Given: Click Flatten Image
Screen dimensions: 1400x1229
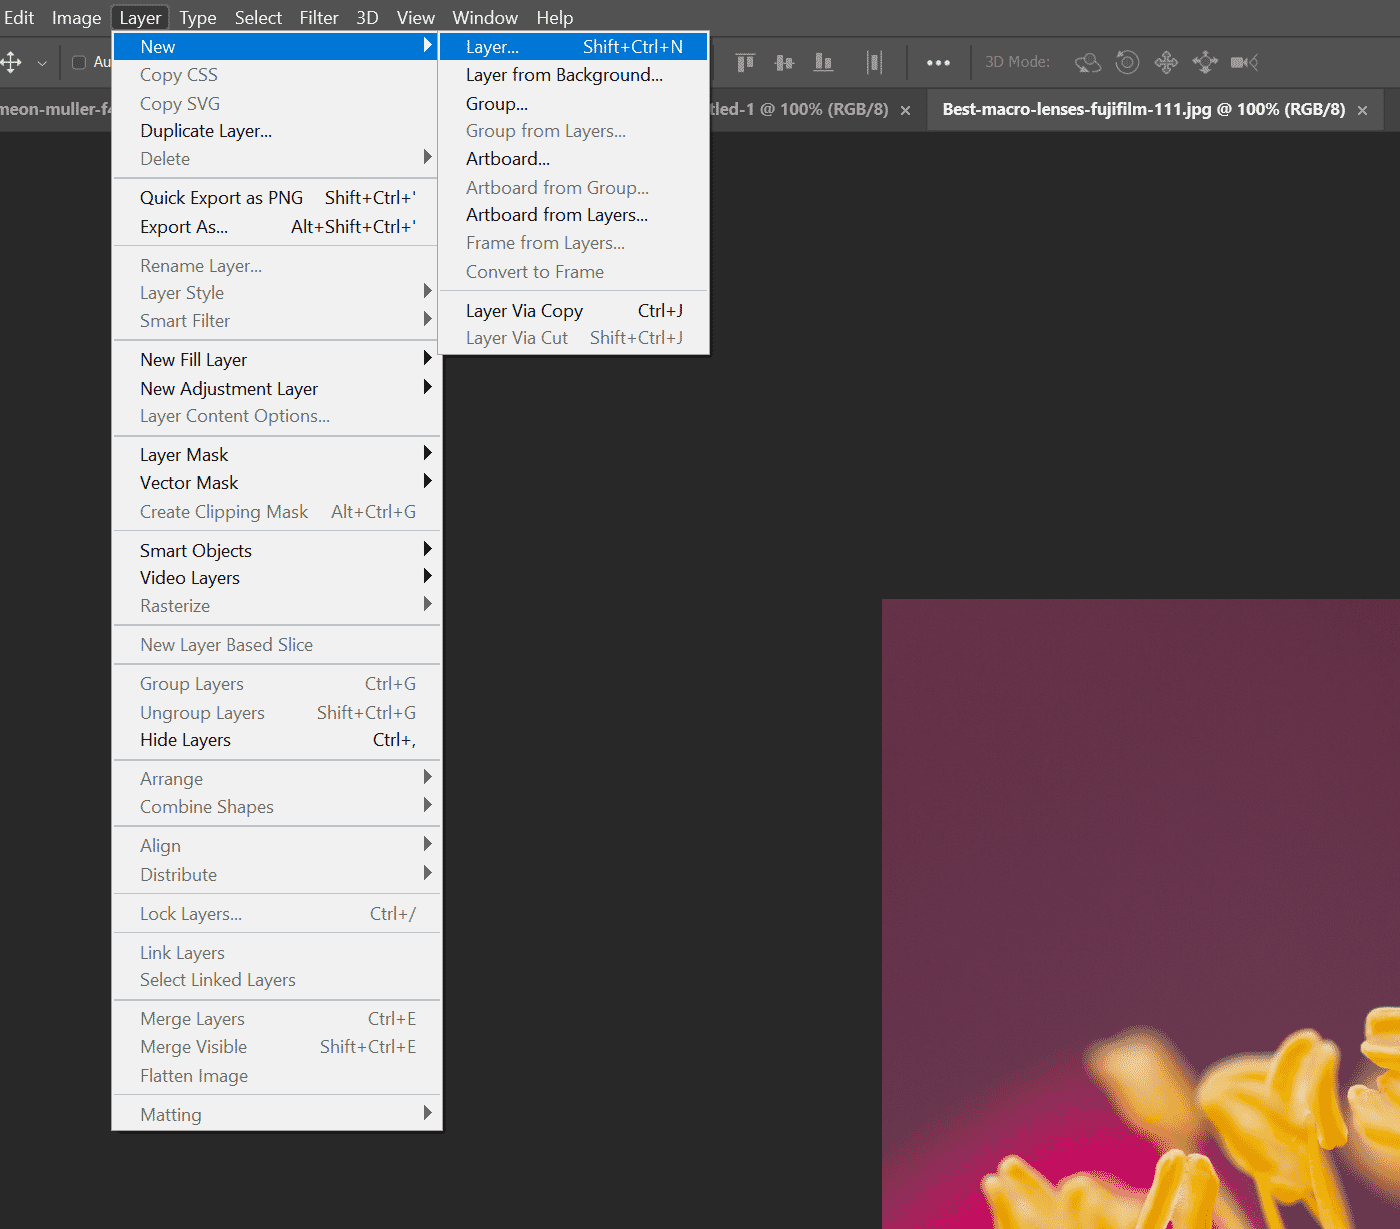Looking at the screenshot, I should [193, 1076].
